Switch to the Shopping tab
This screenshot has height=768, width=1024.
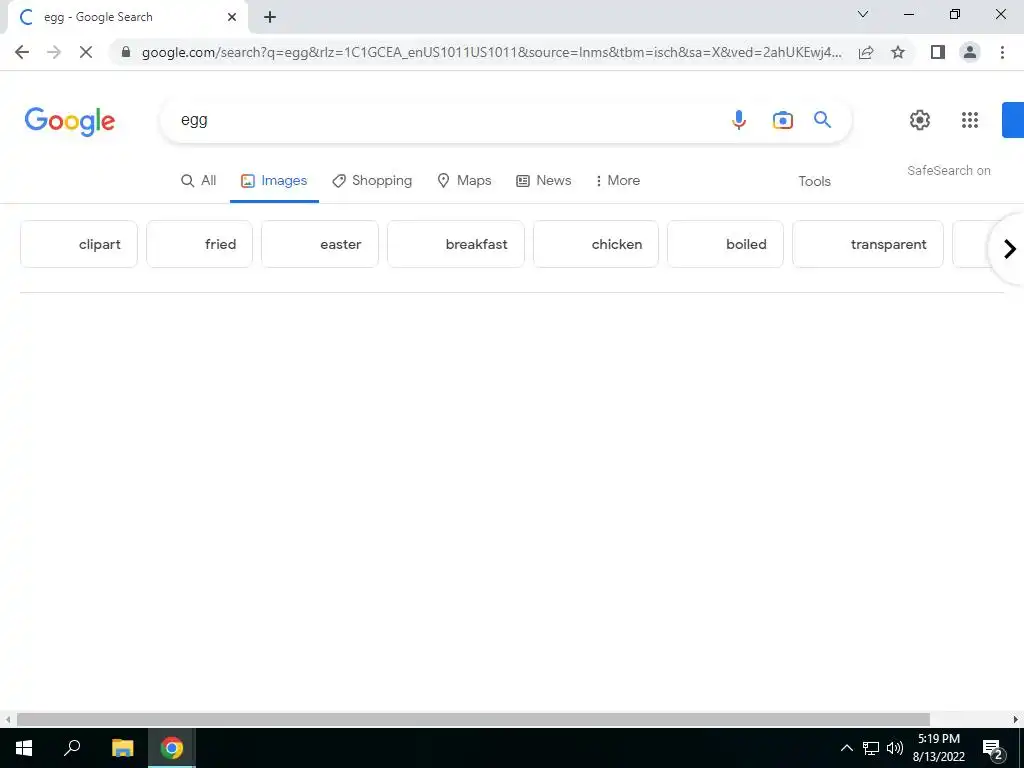coord(372,181)
